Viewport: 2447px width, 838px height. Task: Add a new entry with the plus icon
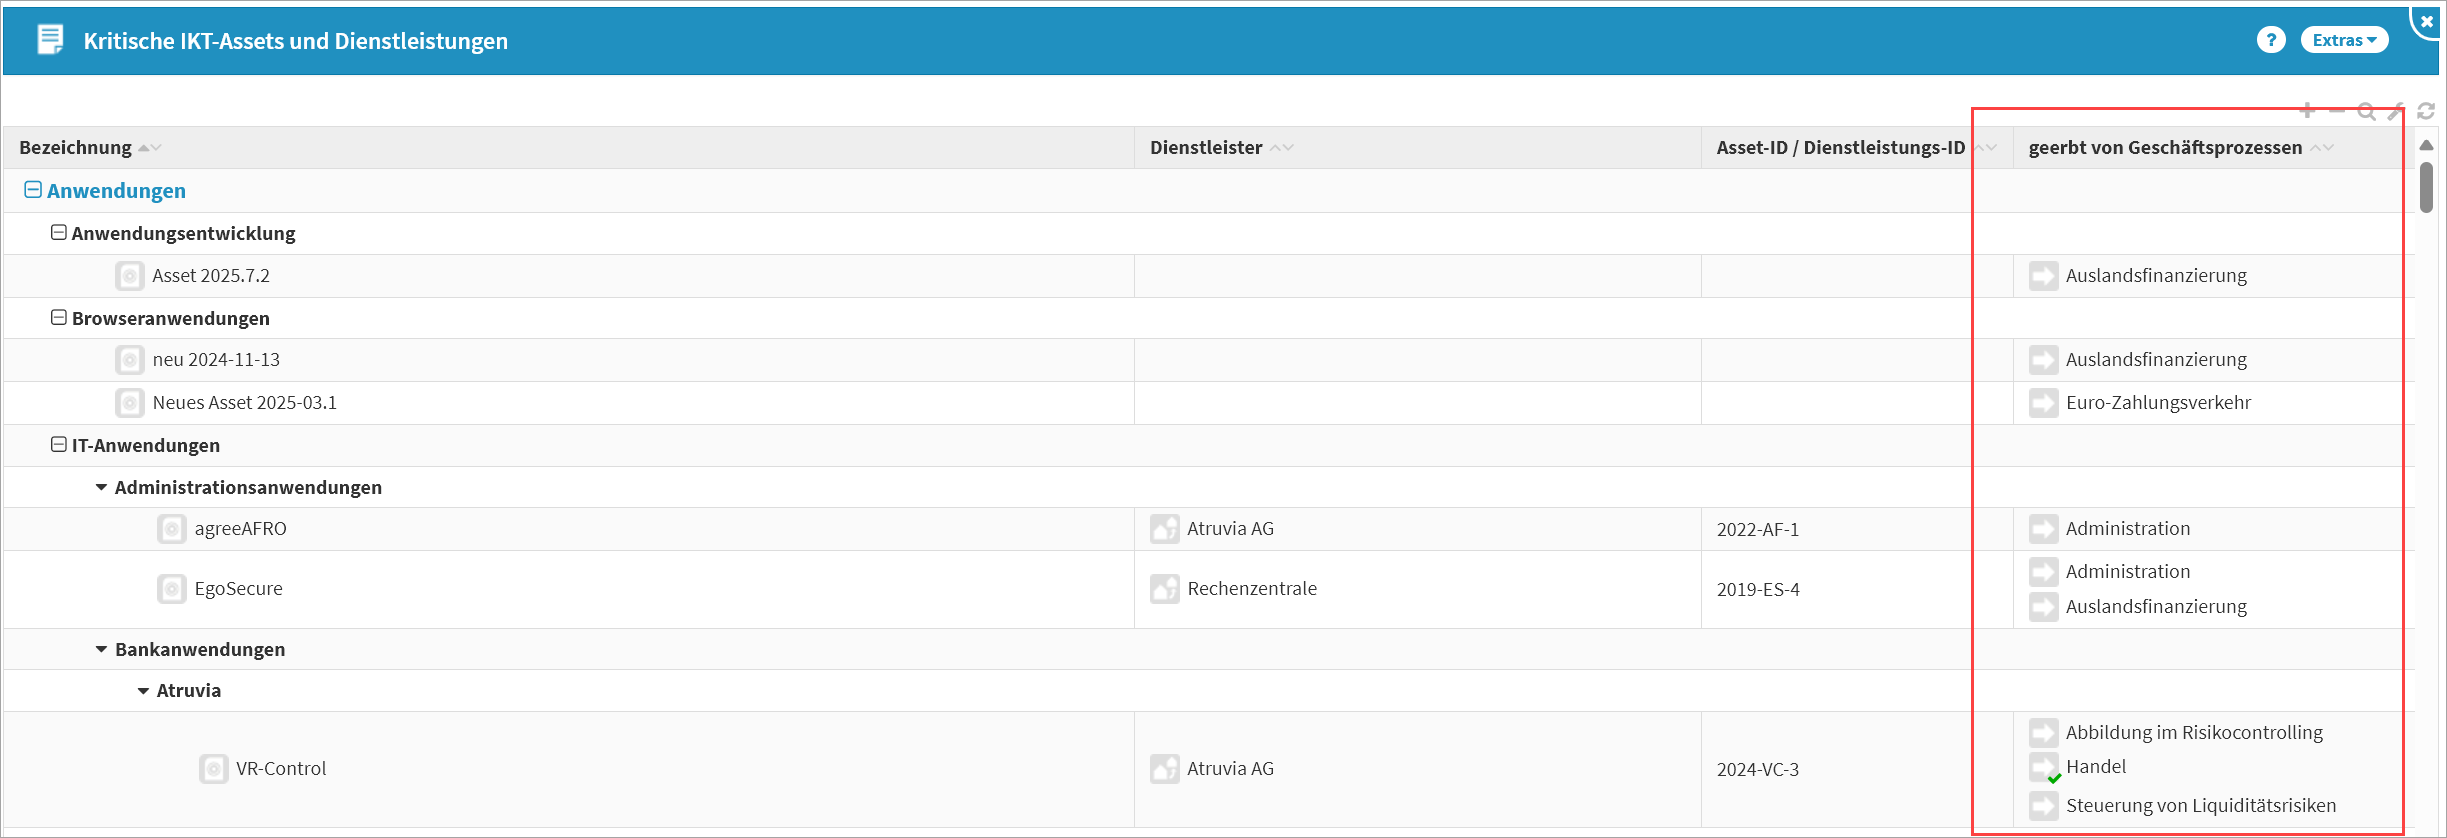2307,111
